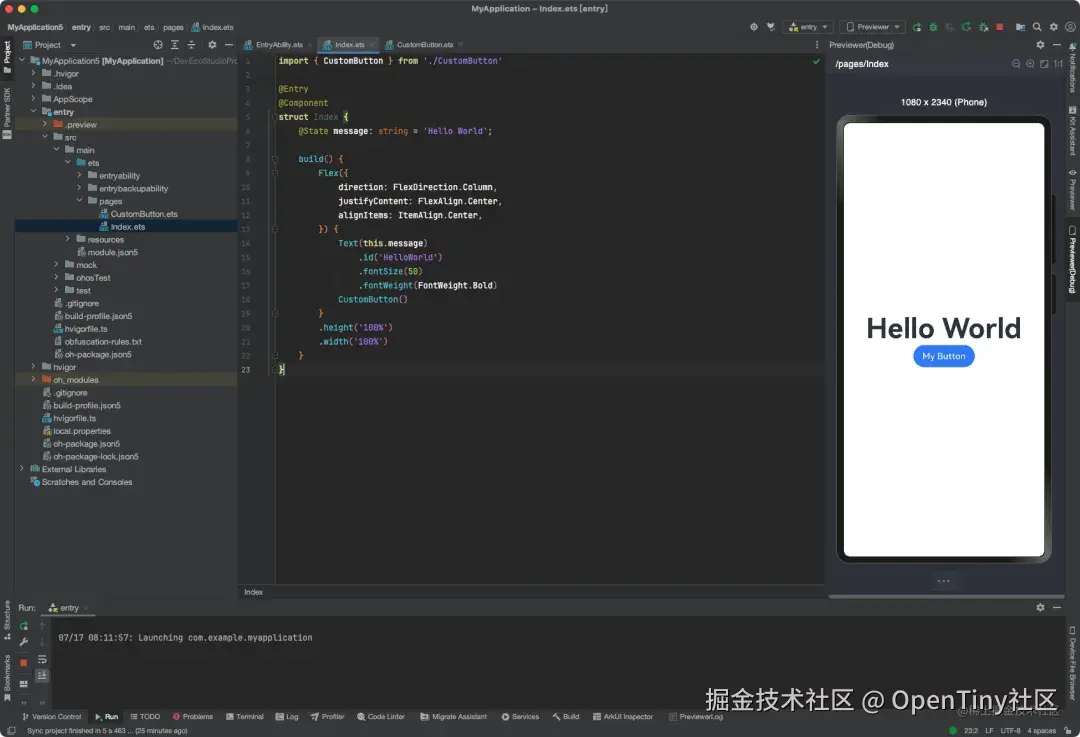Expand External Libraries node
1080x737 pixels.
click(21, 469)
